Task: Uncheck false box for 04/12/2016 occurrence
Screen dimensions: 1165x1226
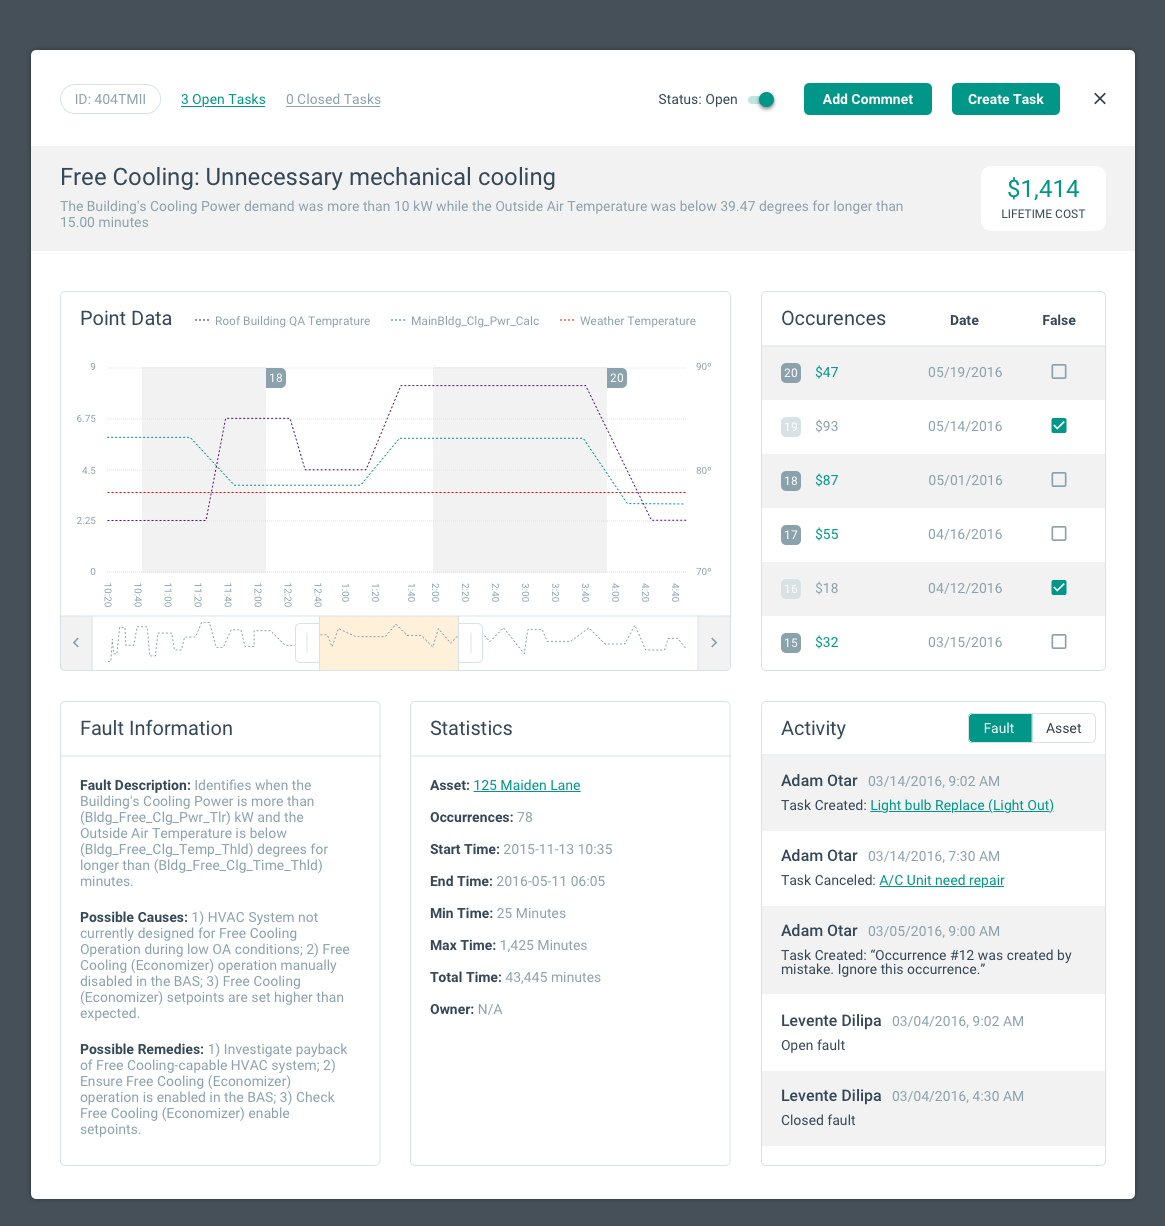Action: (1059, 588)
